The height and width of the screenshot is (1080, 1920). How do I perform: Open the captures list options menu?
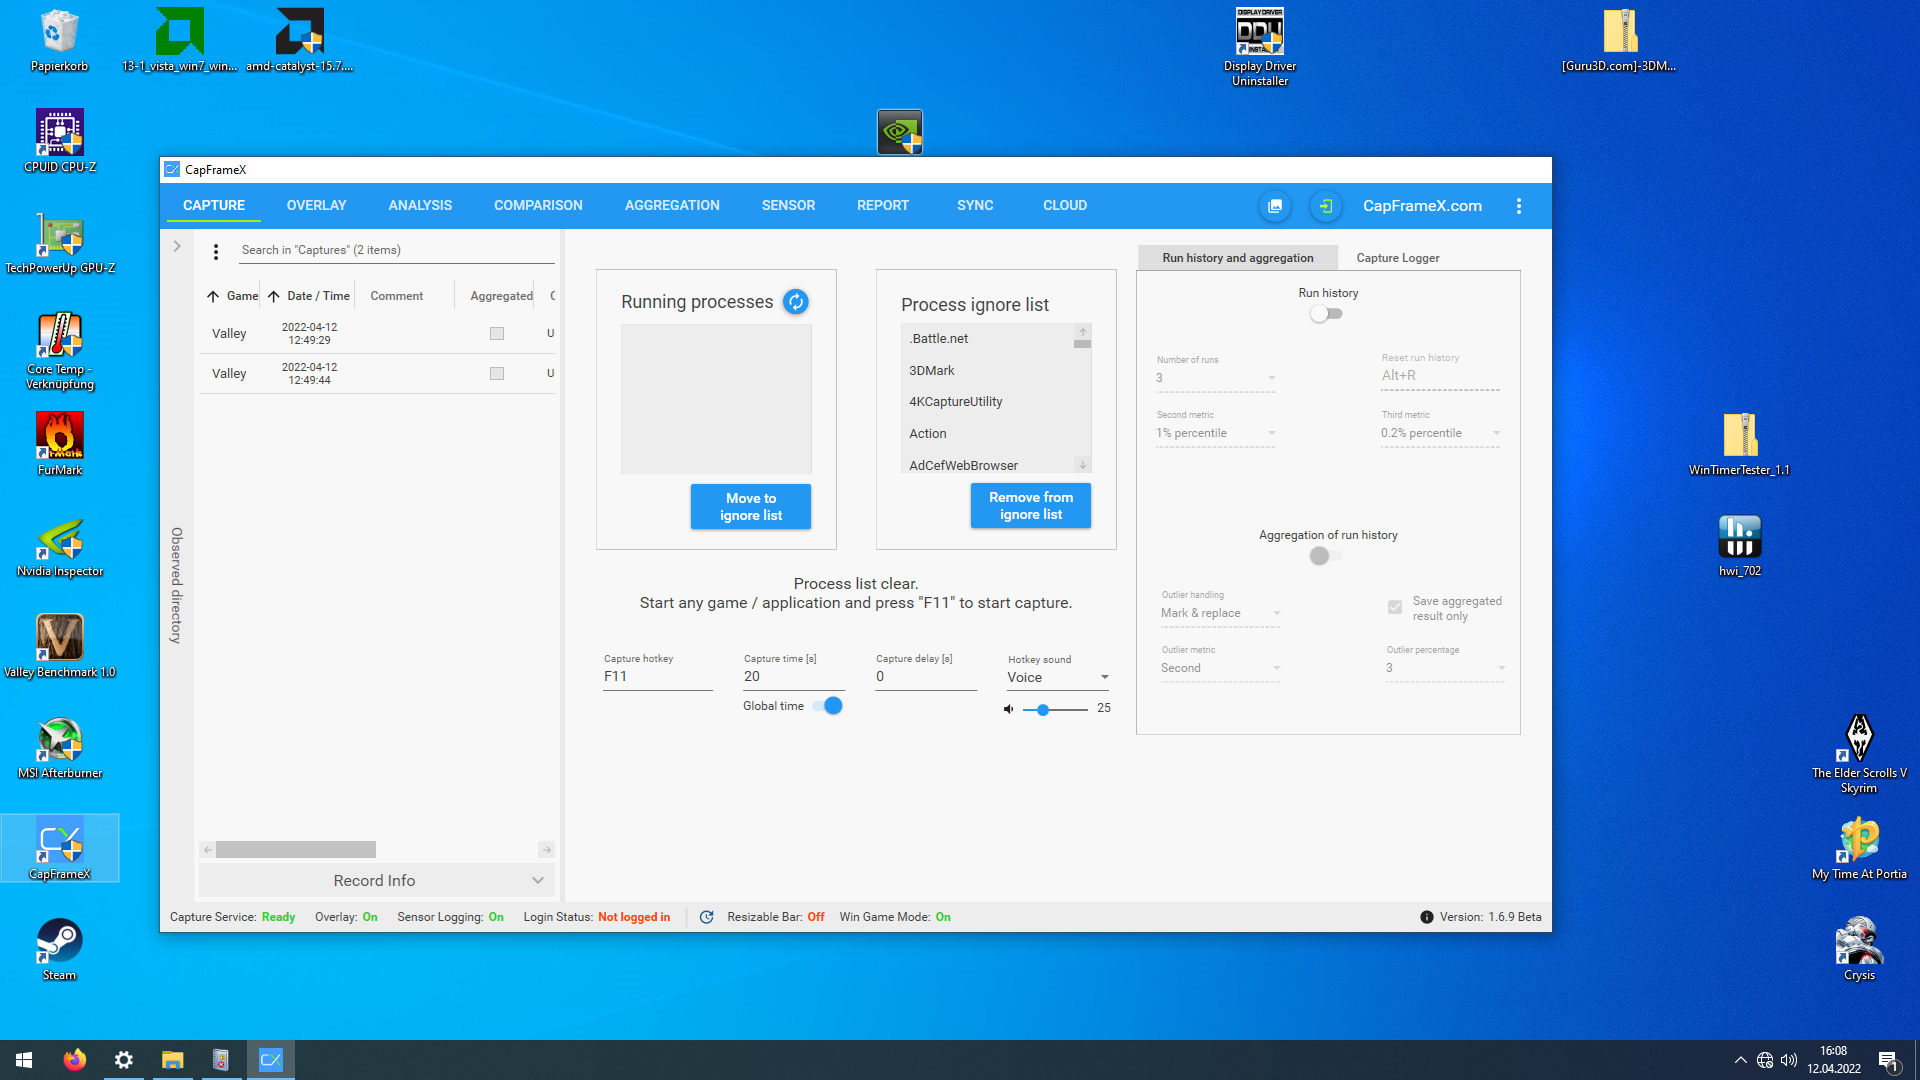tap(216, 252)
